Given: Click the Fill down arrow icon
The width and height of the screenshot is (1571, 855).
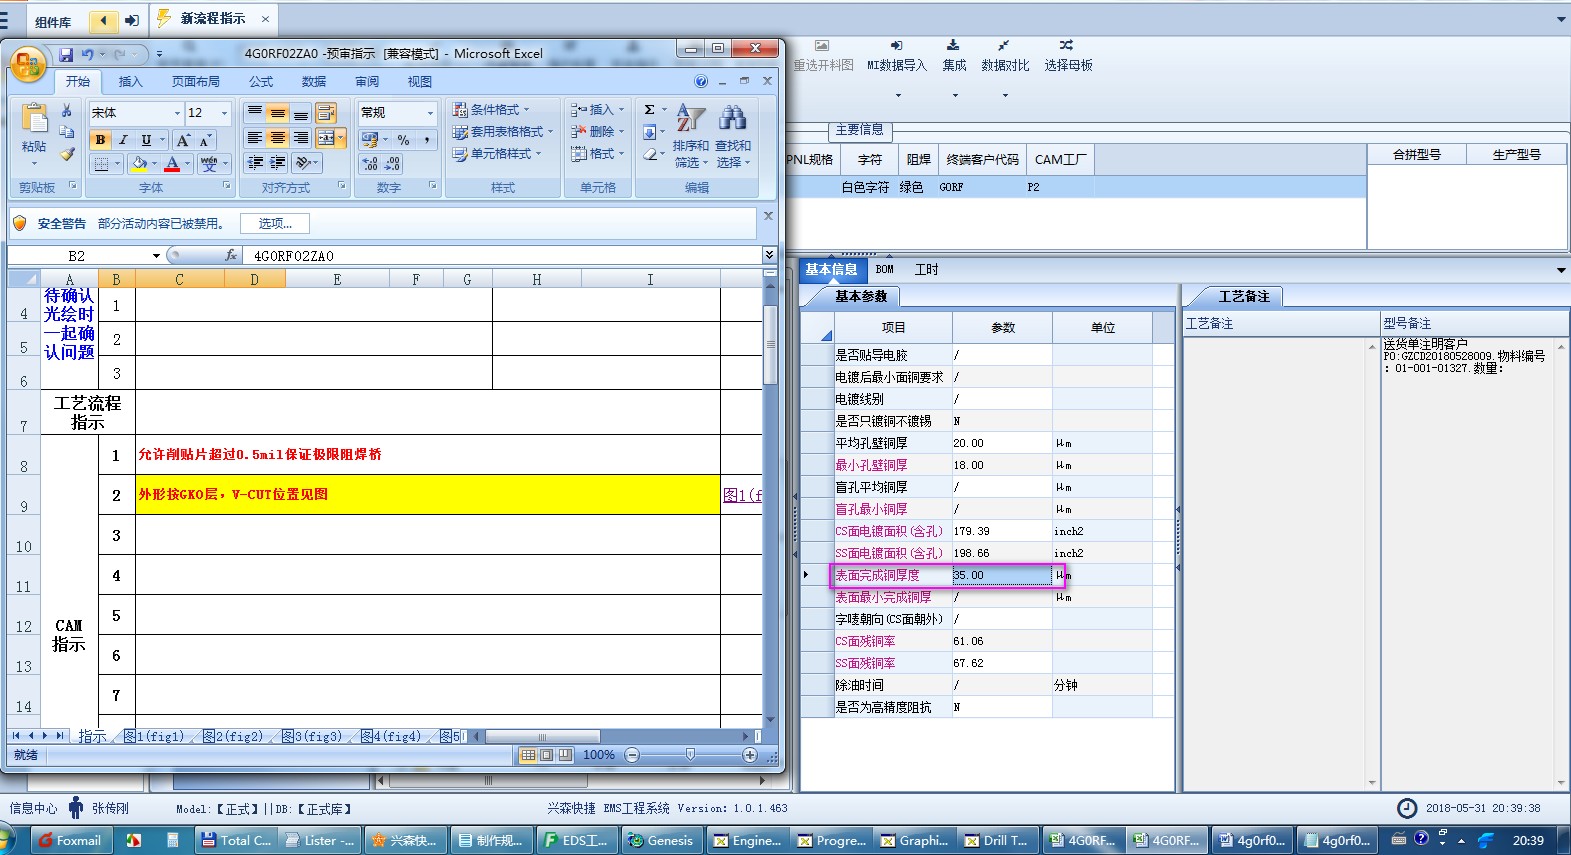Looking at the screenshot, I should pyautogui.click(x=650, y=132).
